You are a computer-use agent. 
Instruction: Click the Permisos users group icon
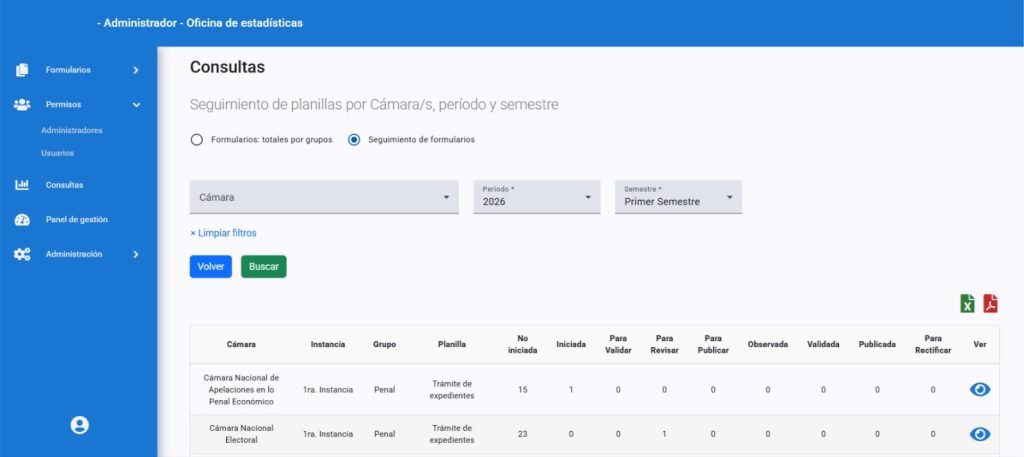tap(22, 104)
